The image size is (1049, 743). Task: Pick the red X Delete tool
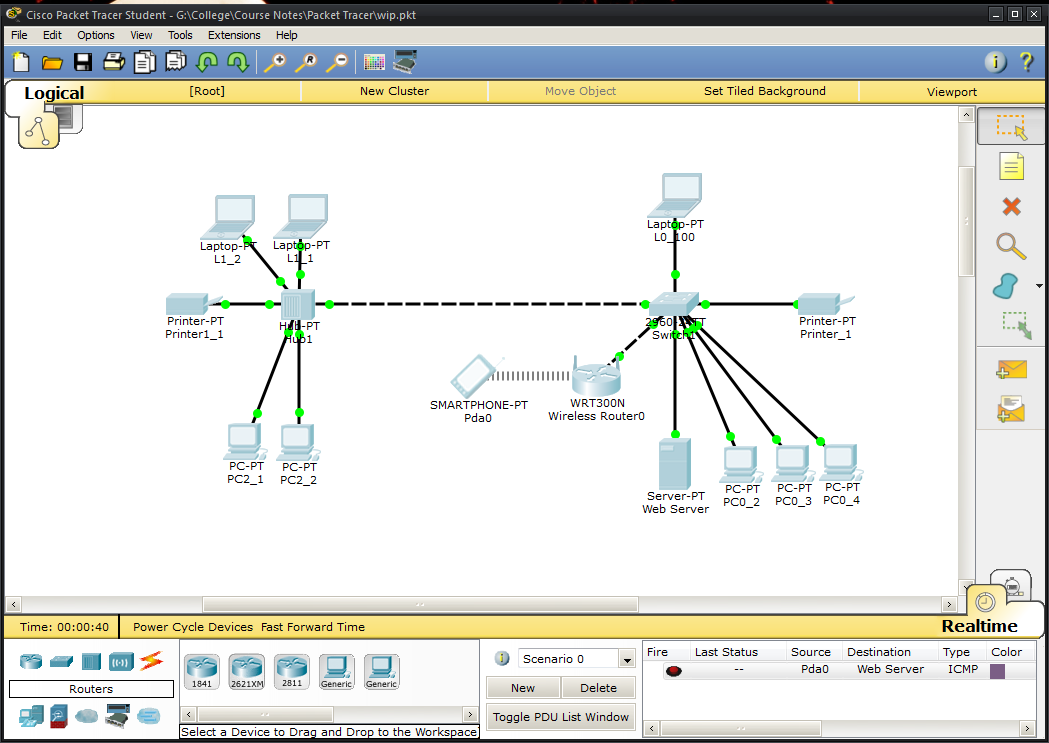(x=1011, y=206)
